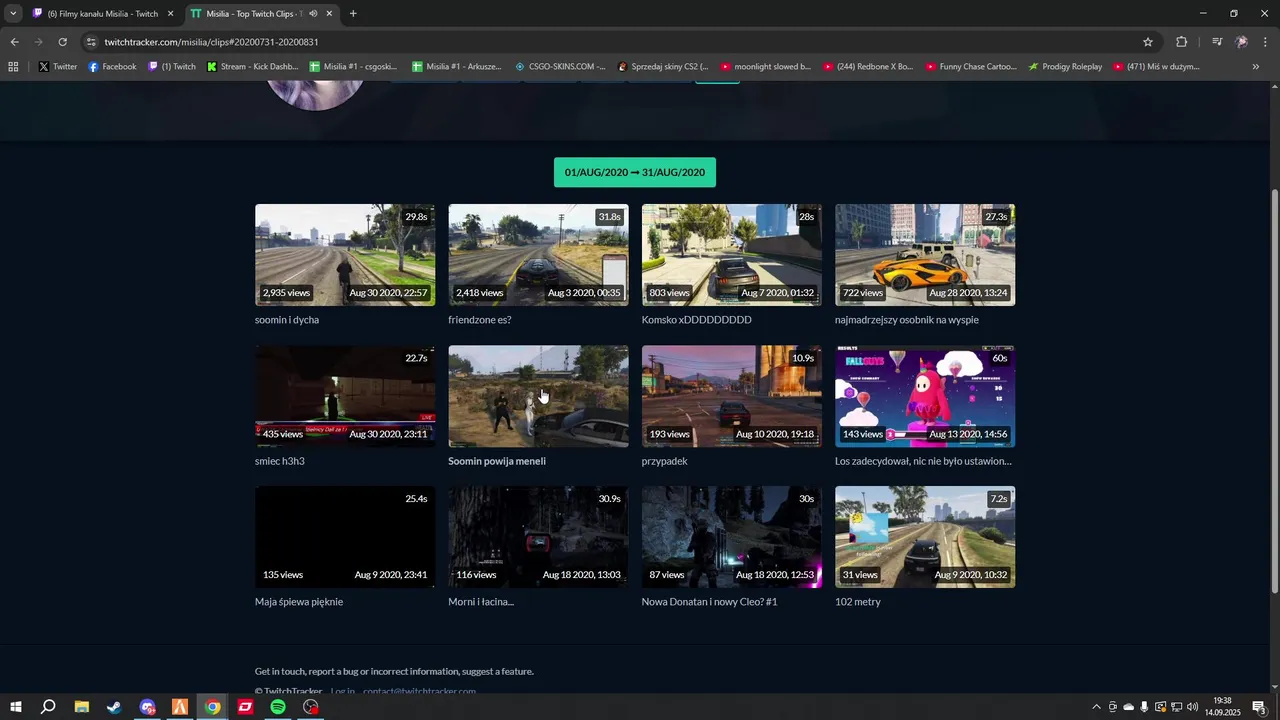Click the Windows Start button
This screenshot has height=720, width=1280.
(x=15, y=707)
